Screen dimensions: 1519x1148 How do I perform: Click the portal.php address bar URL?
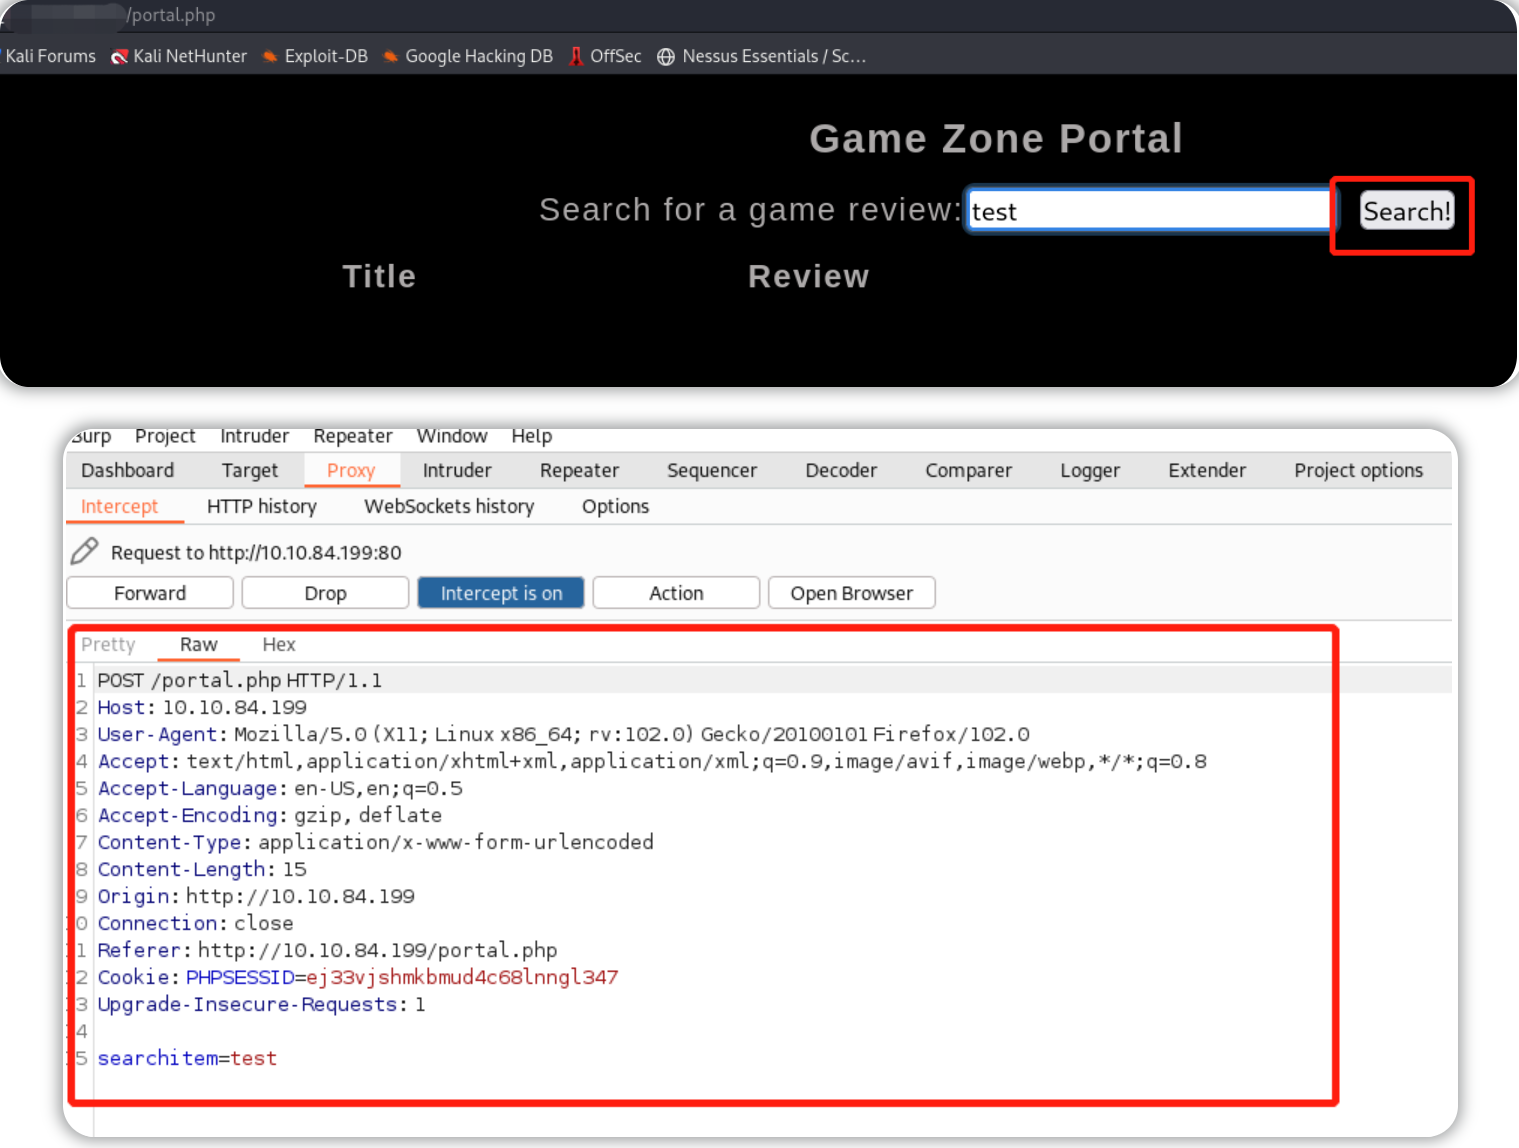(170, 15)
